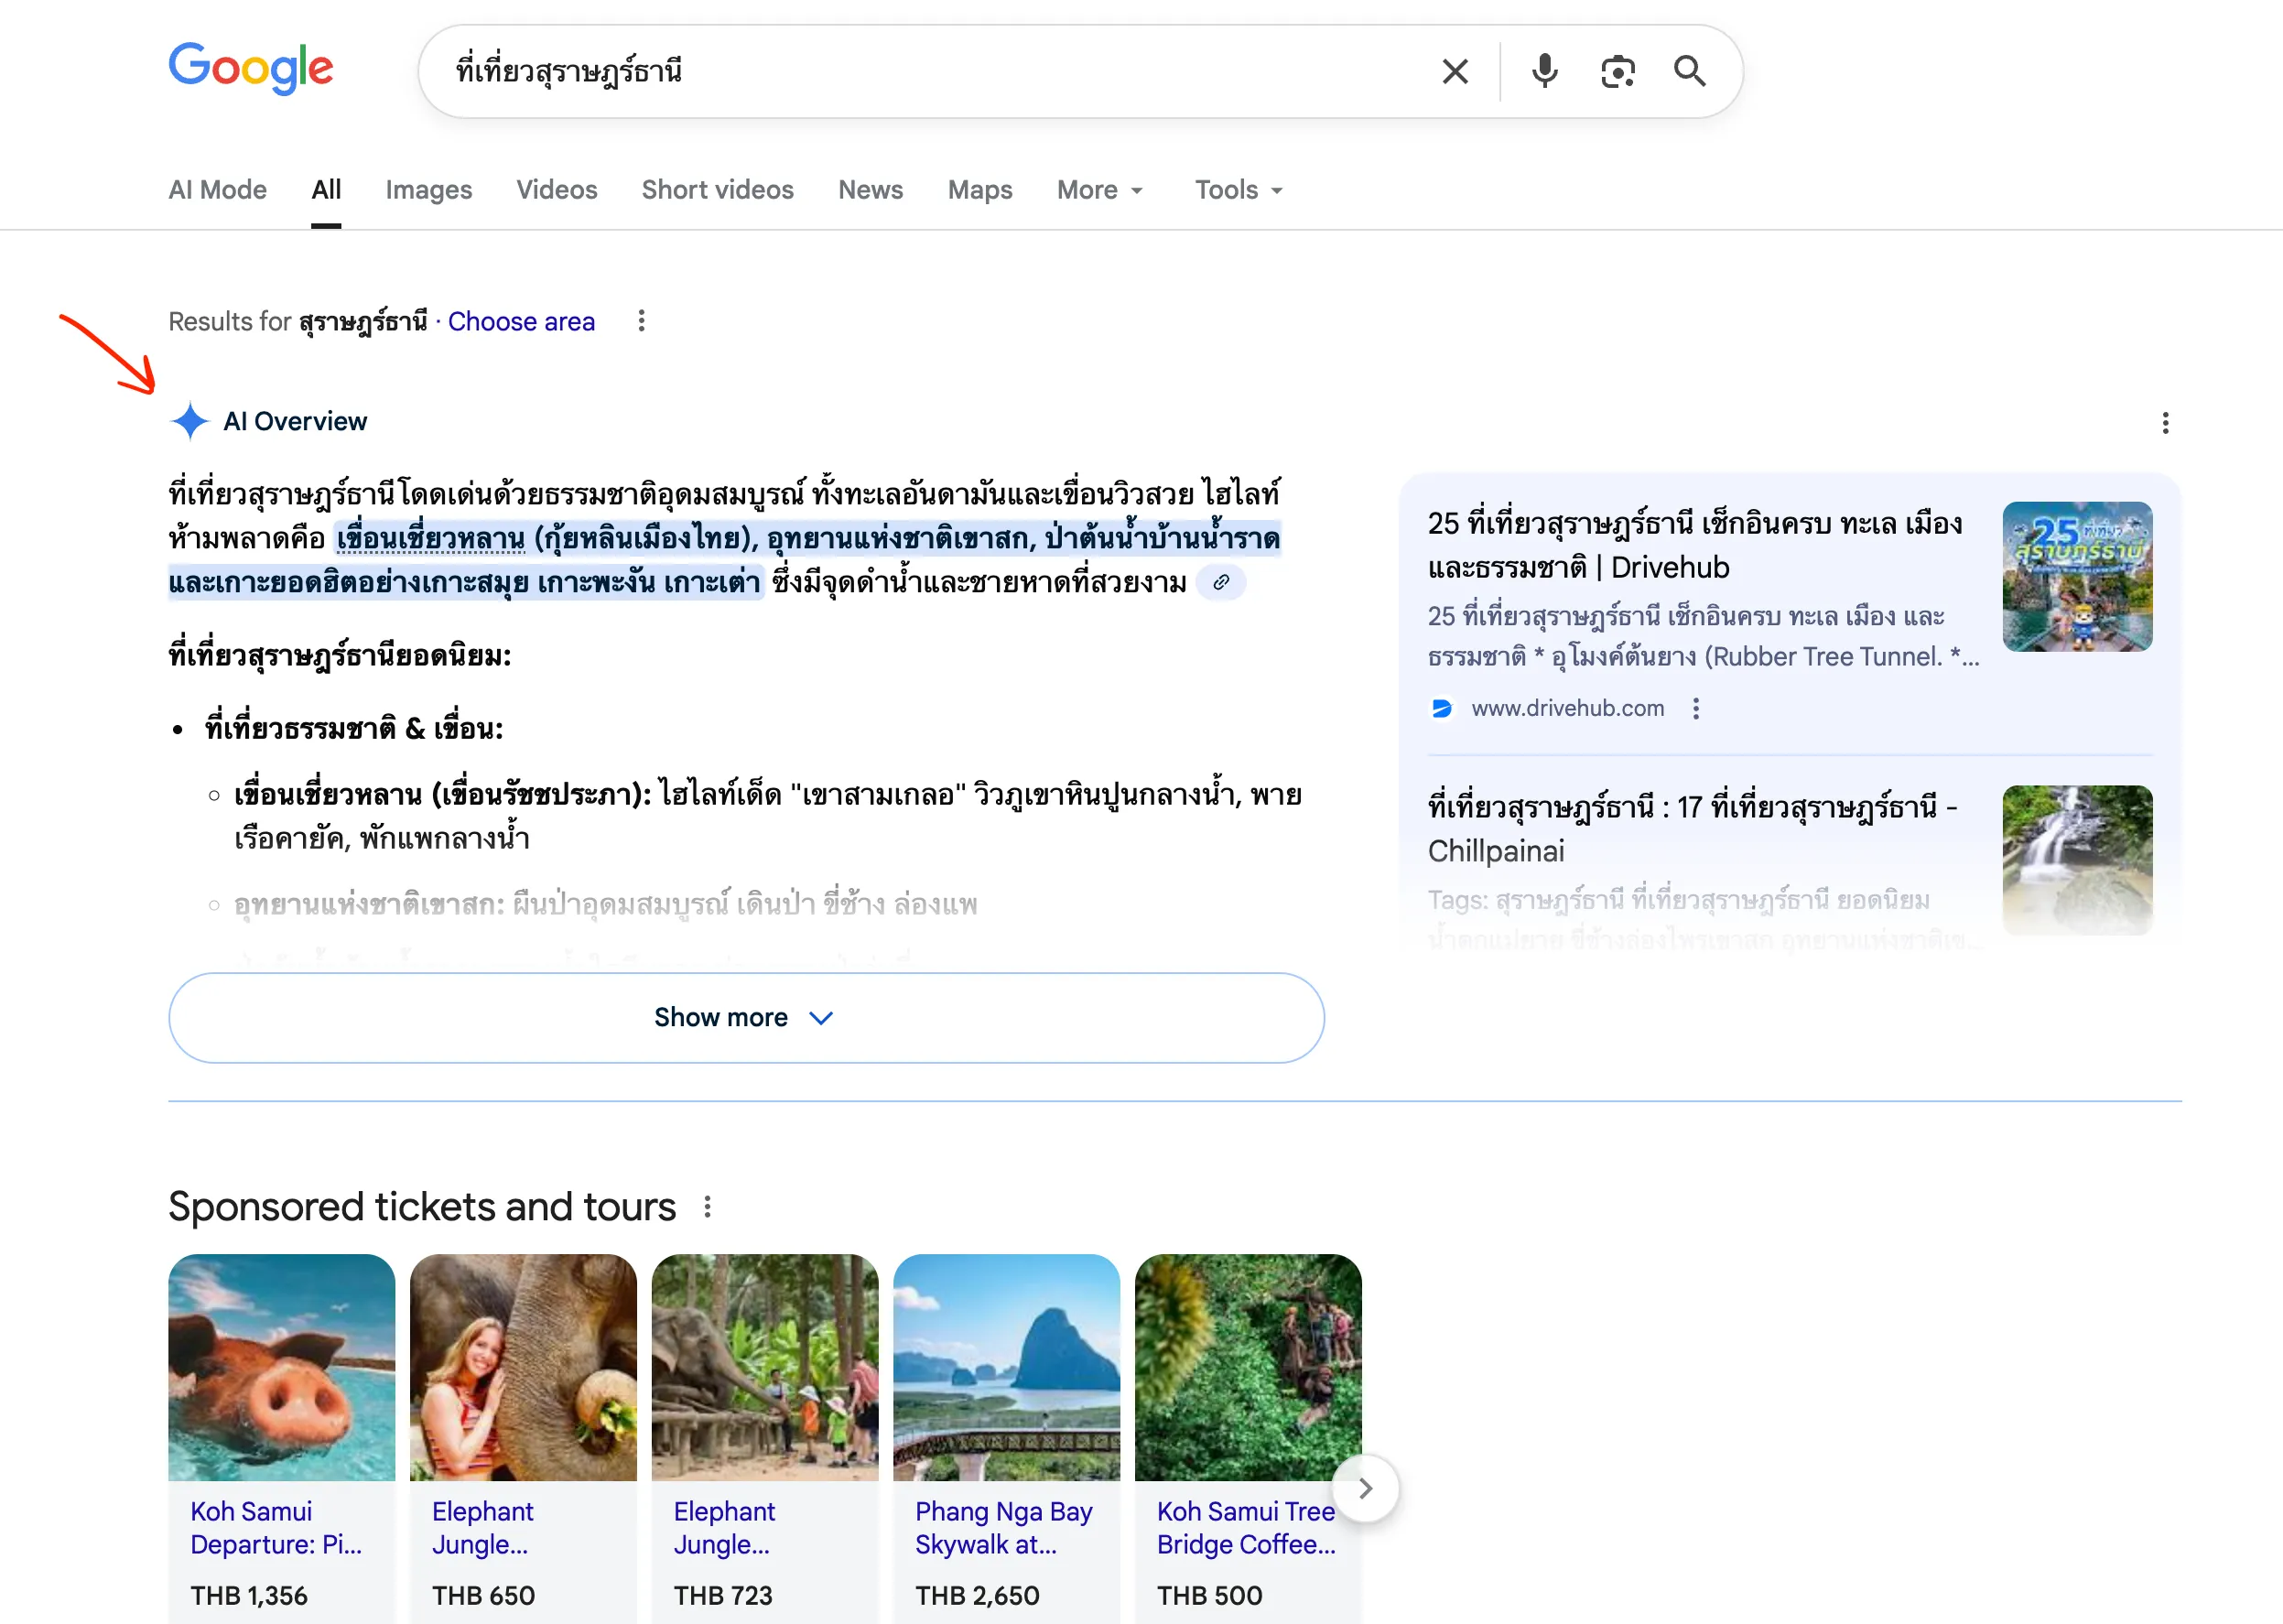Open three-dot menu next to Sponsored tickets heading
The image size is (2283, 1624).
coord(707,1207)
